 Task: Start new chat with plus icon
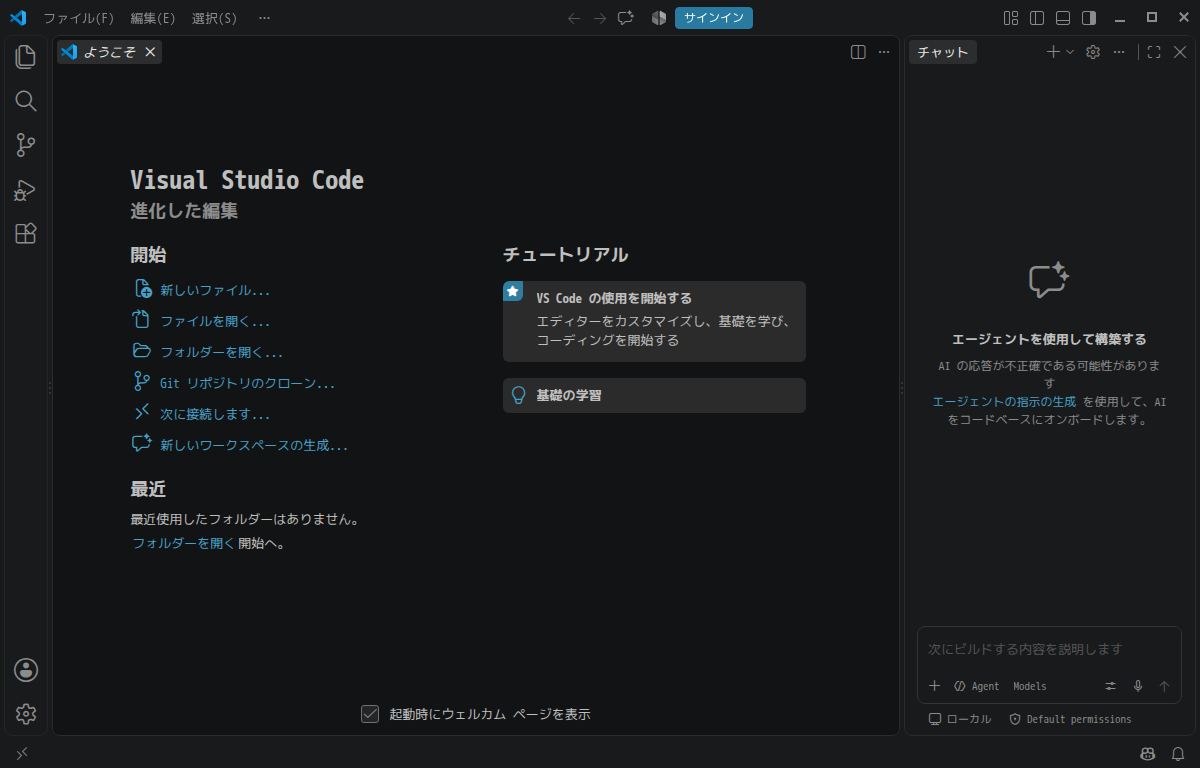(1053, 52)
